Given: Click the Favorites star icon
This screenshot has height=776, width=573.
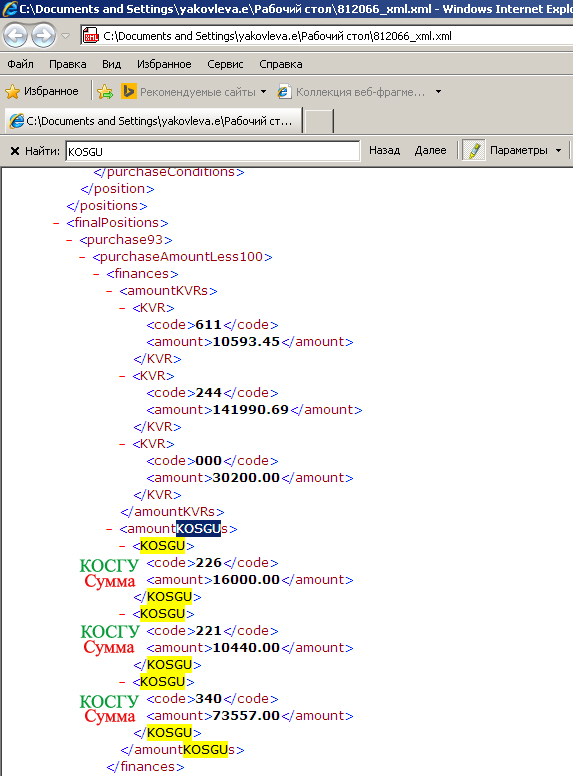Looking at the screenshot, I should coord(12,92).
